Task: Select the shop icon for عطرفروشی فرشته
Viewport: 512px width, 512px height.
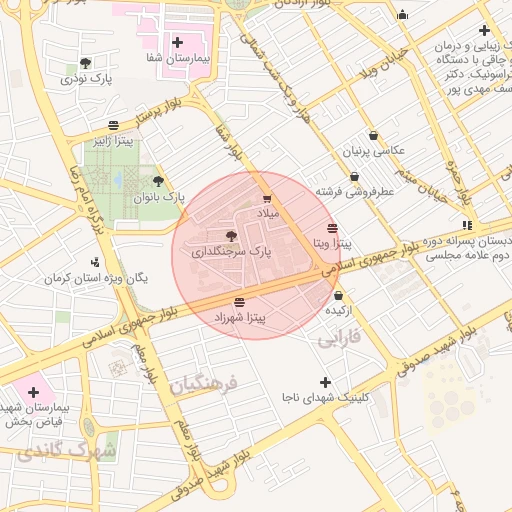Action: pos(355,177)
